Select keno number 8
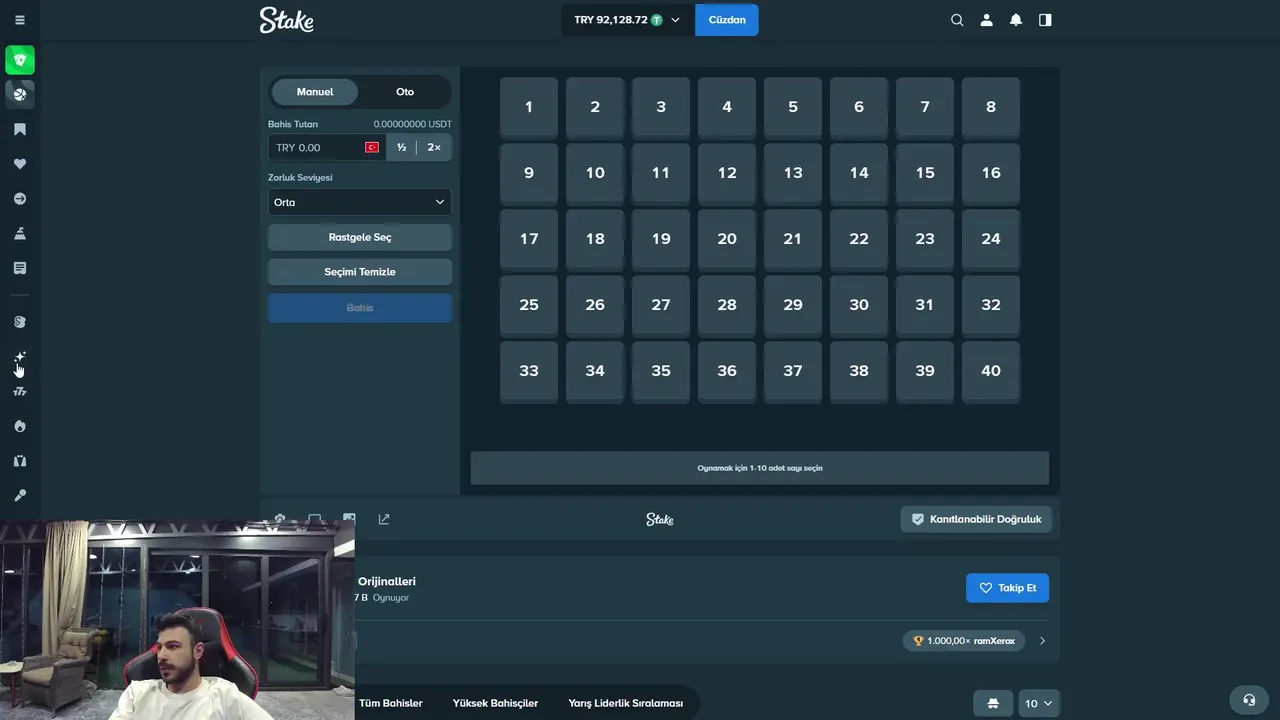 pyautogui.click(x=991, y=107)
